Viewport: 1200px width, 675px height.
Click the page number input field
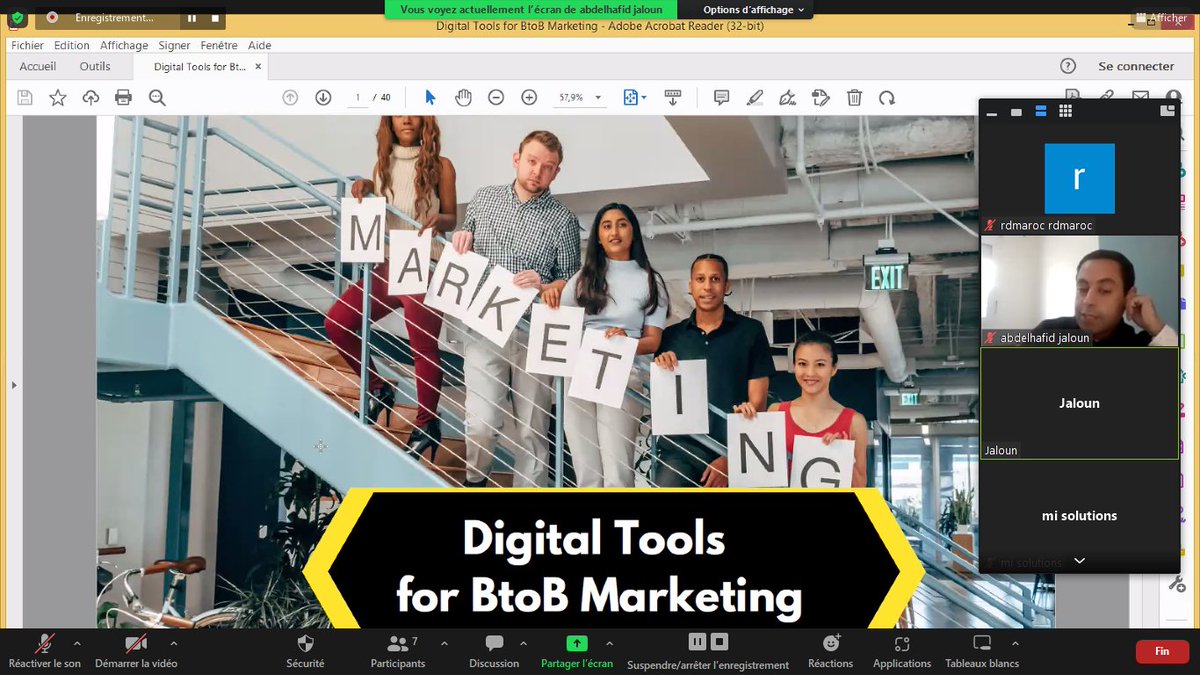click(357, 97)
